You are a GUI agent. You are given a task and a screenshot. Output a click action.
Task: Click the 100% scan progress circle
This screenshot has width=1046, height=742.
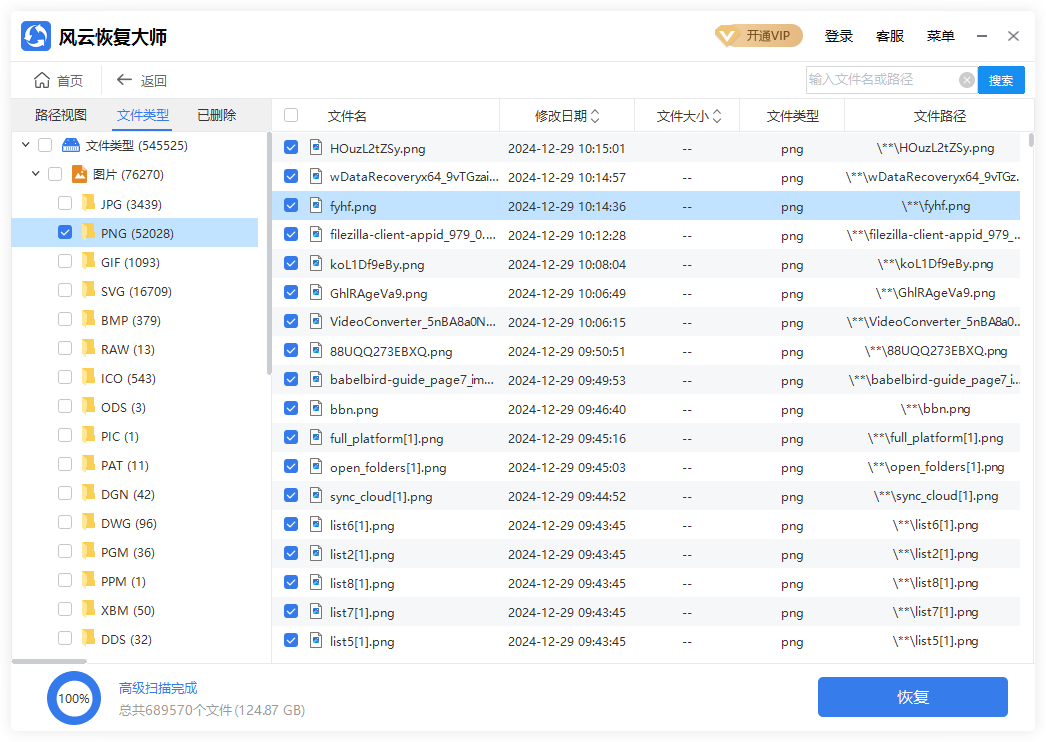click(73, 697)
